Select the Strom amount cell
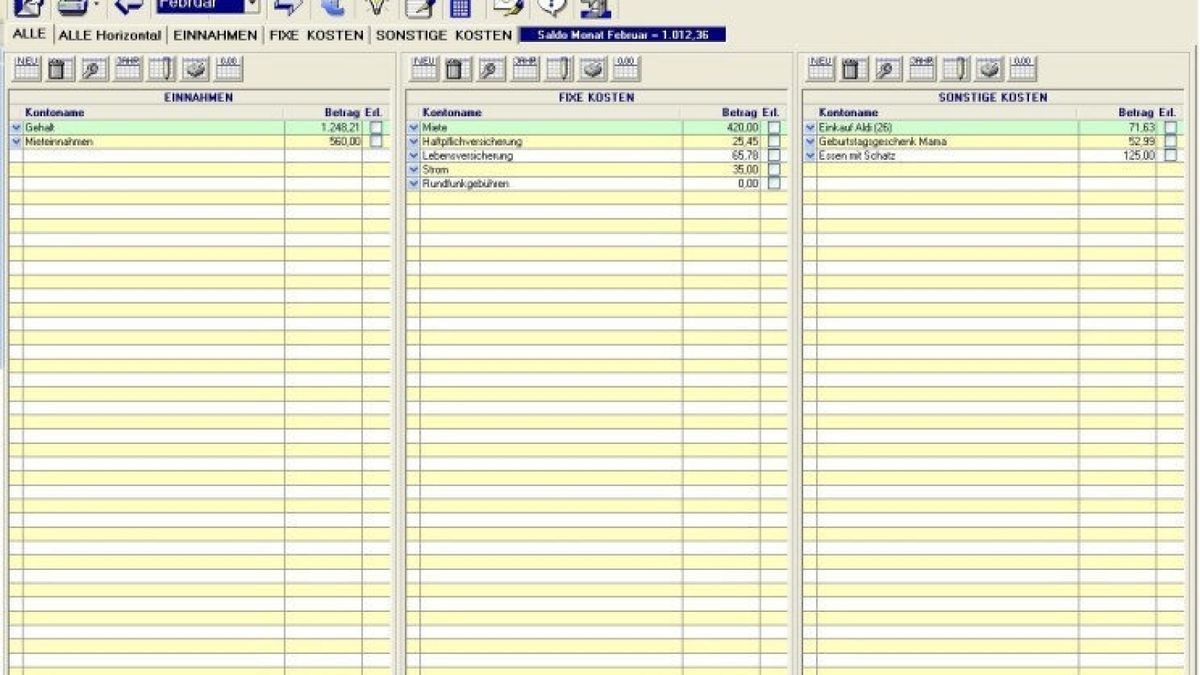The image size is (1200, 675). click(722, 170)
